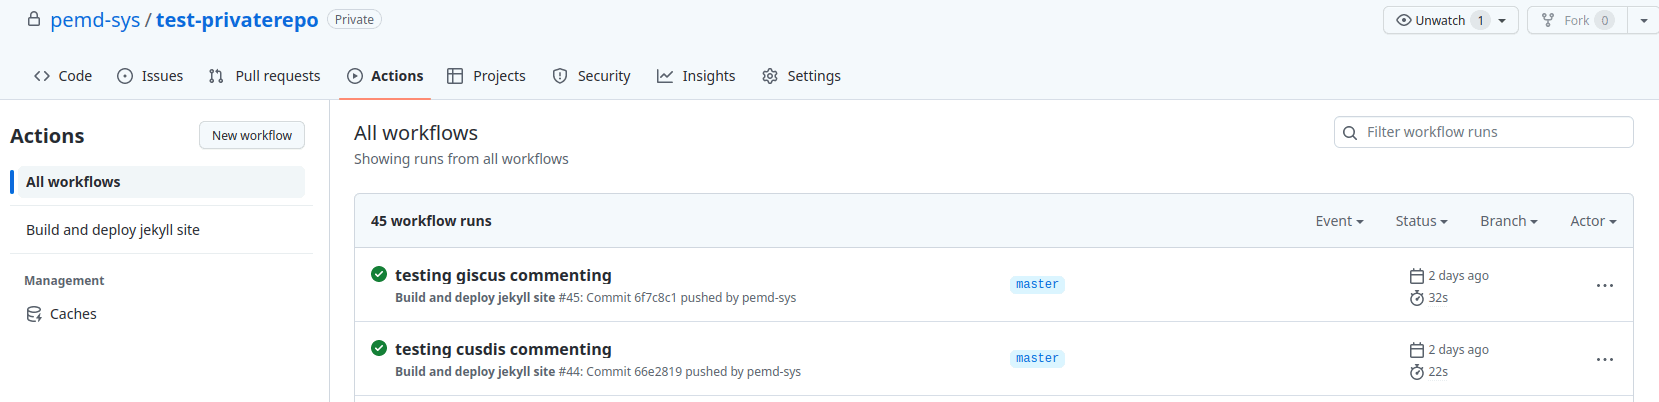The width and height of the screenshot is (1659, 402).
Task: Open the three-dot menu for giscus run
Action: (x=1605, y=286)
